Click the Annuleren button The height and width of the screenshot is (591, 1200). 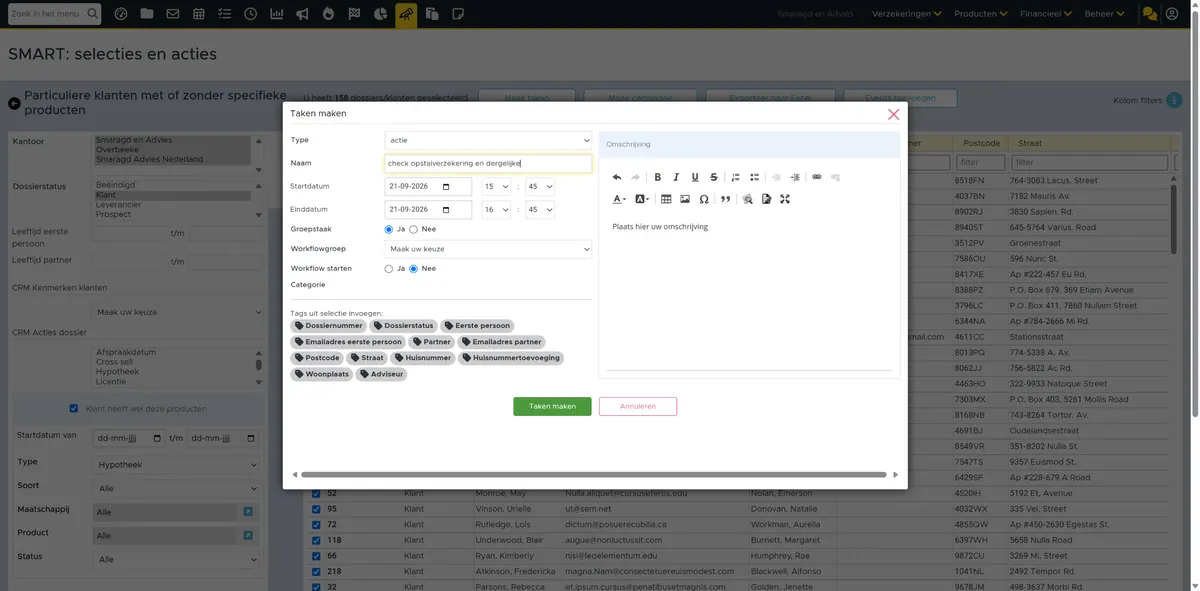638,407
